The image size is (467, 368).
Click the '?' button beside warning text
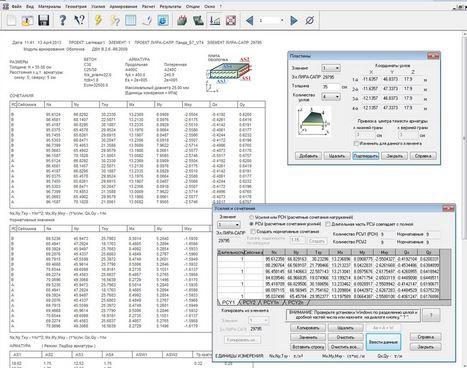coord(431,315)
